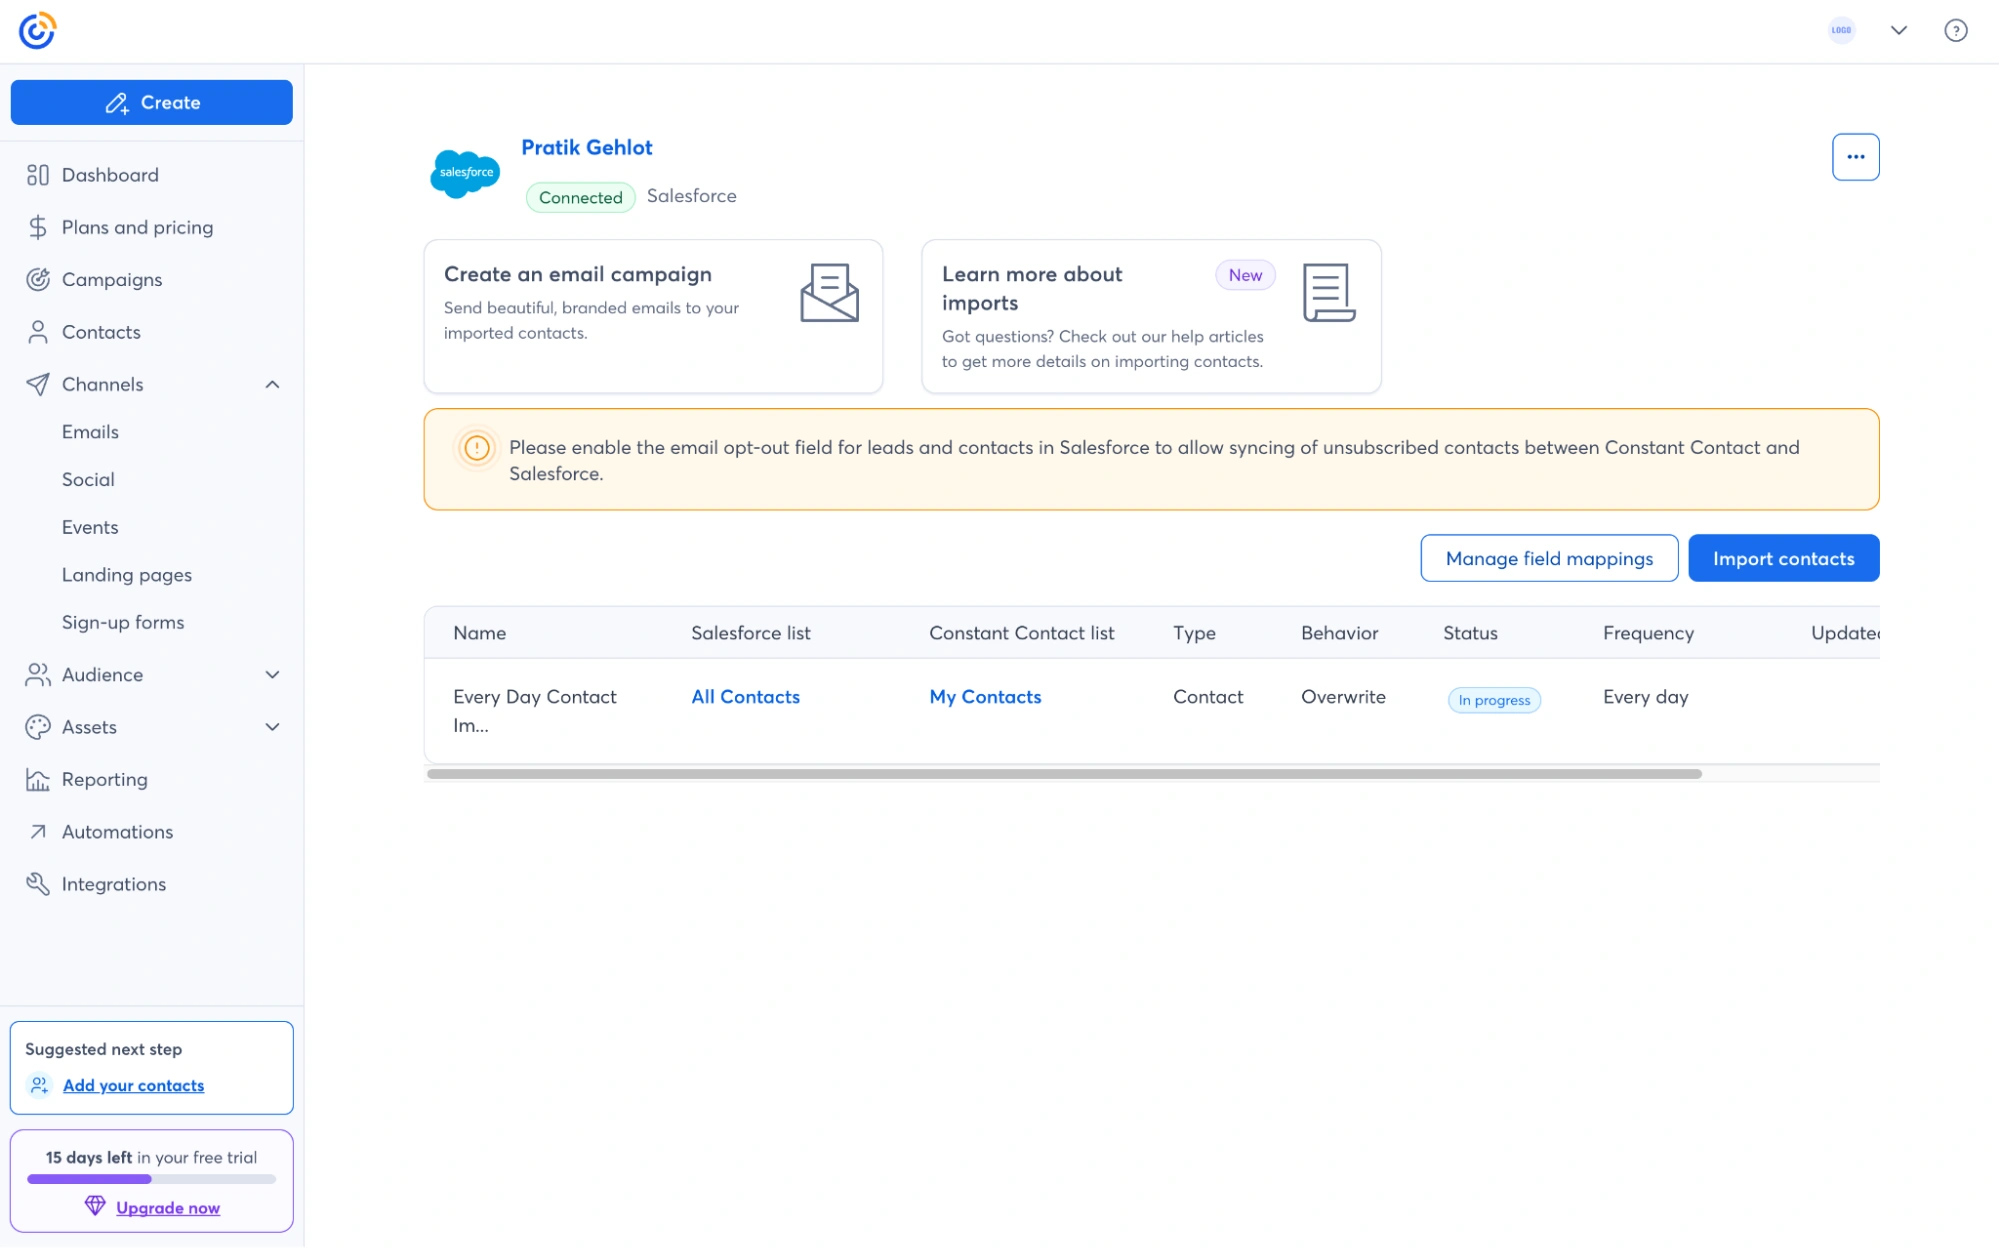The height and width of the screenshot is (1250, 1999).
Task: Open the account dropdown top right
Action: click(x=1896, y=30)
